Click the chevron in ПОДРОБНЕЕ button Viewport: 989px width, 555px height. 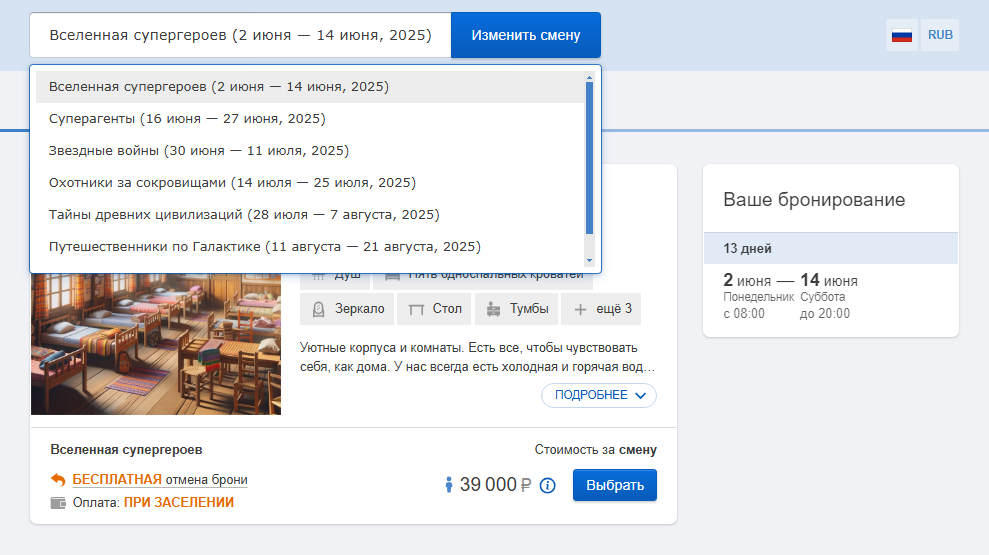(640, 395)
